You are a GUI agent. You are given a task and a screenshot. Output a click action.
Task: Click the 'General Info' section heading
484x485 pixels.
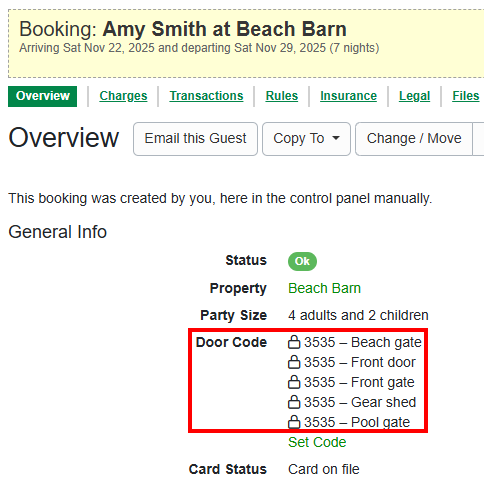tap(57, 232)
